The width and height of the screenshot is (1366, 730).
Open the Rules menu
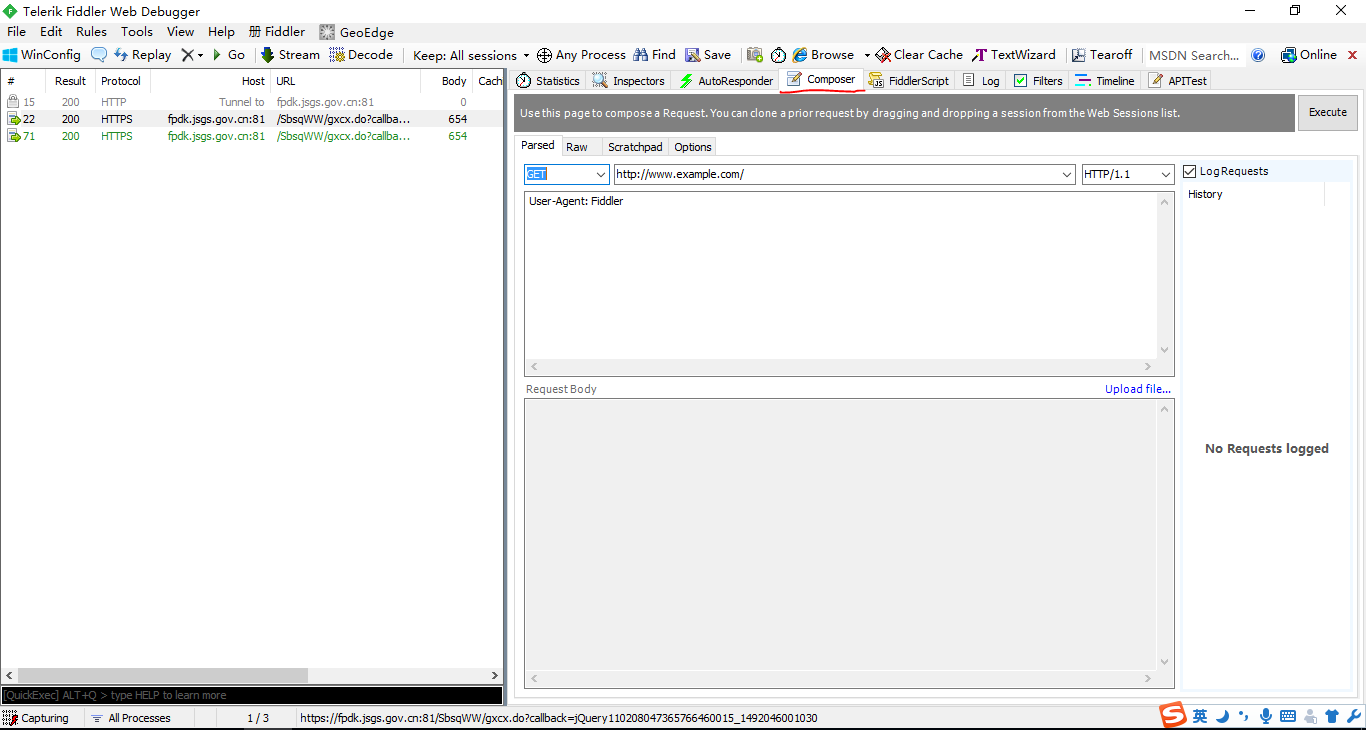pos(91,32)
